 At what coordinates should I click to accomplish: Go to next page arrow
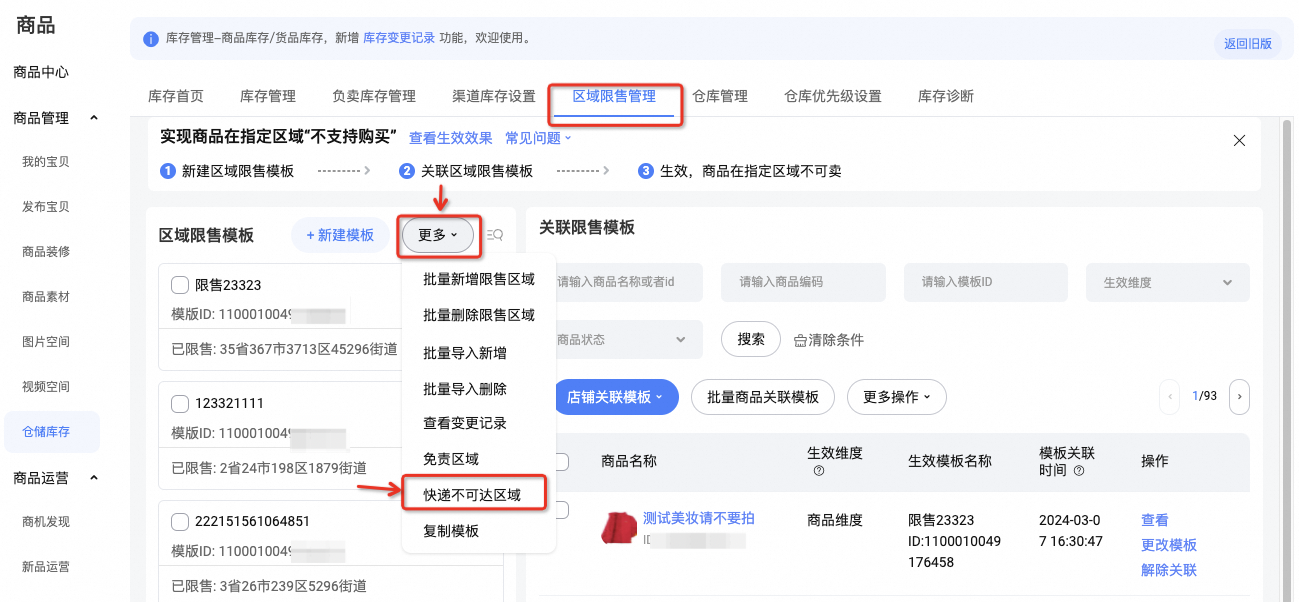tap(1240, 397)
